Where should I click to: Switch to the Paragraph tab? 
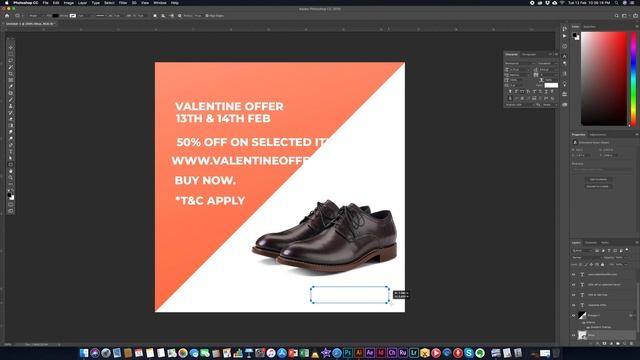[529, 54]
